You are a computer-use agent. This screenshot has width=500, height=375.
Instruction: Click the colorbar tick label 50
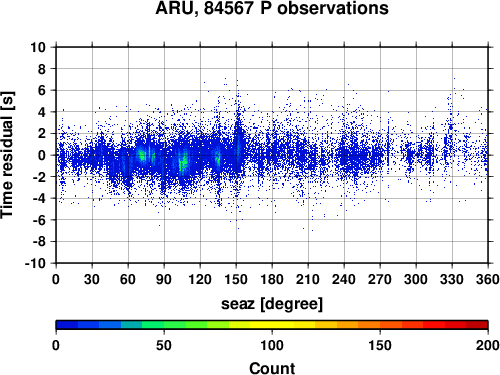pos(164,345)
